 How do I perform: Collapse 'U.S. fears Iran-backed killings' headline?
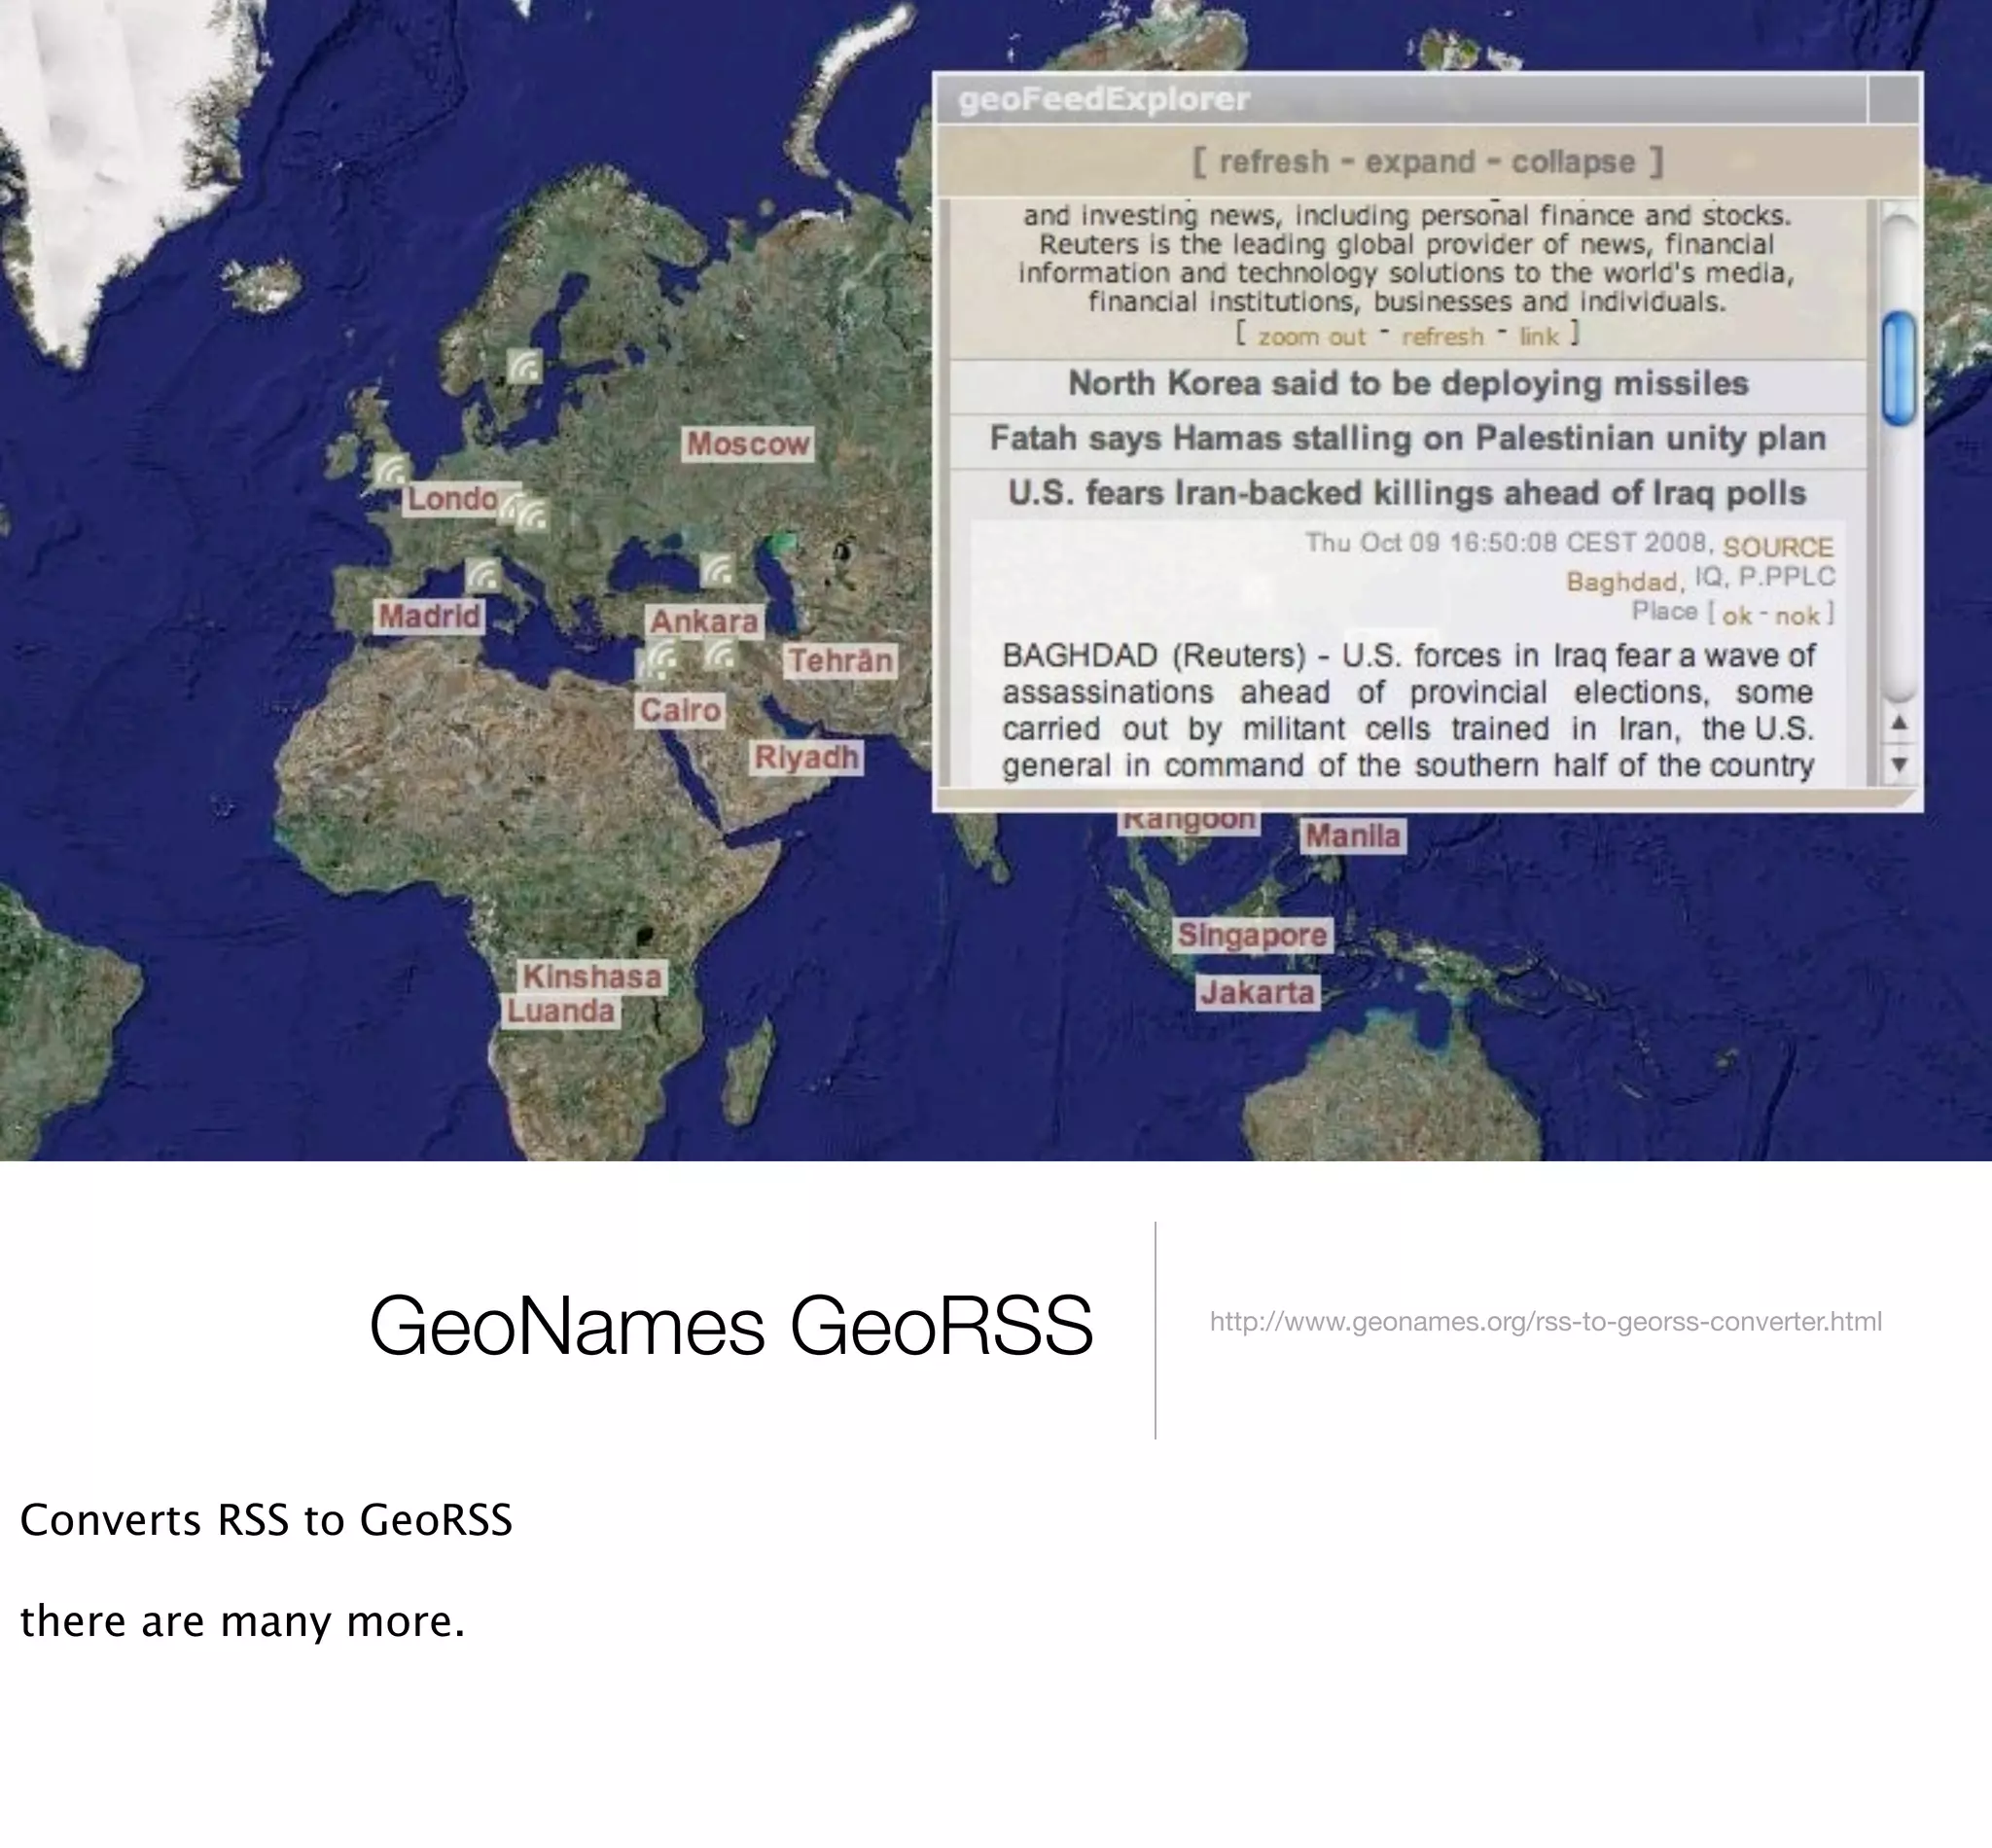1407,494
